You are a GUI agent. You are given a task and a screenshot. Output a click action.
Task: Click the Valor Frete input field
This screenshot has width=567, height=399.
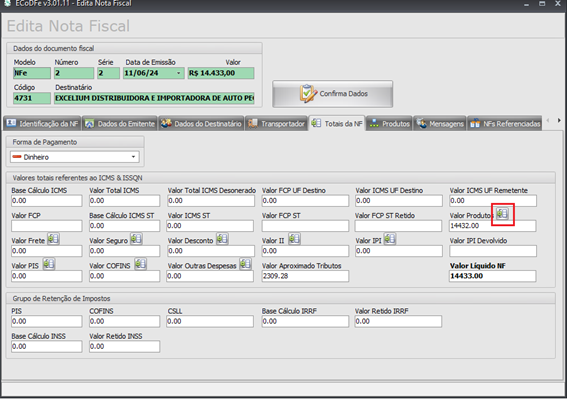(47, 251)
